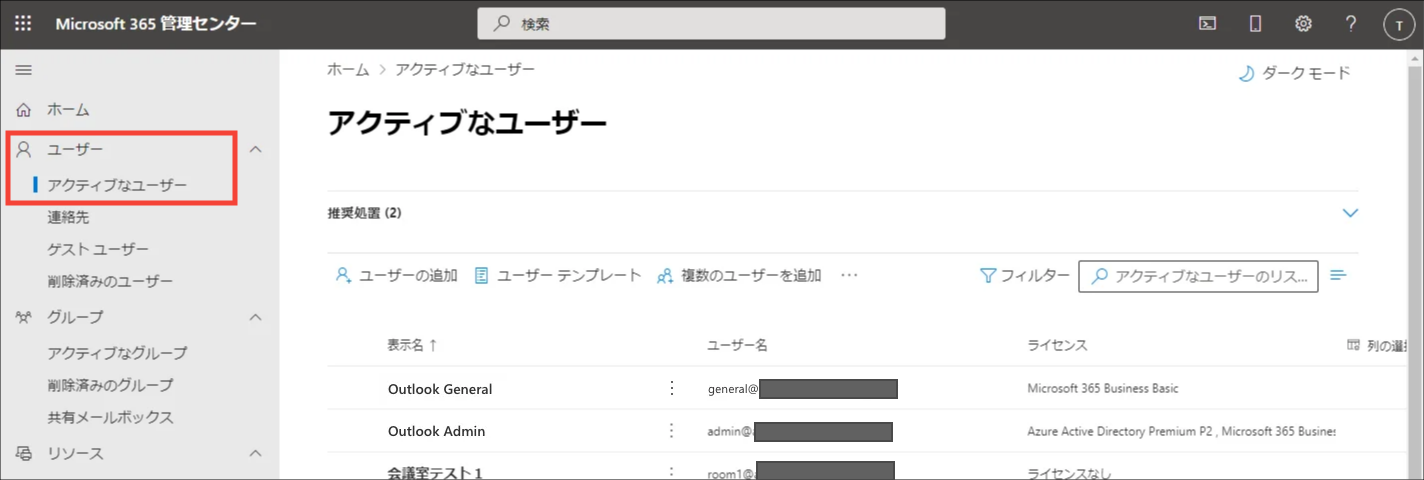Viewport: 1424px width, 480px height.
Task: Click the general@ username cell
Action: [802, 389]
